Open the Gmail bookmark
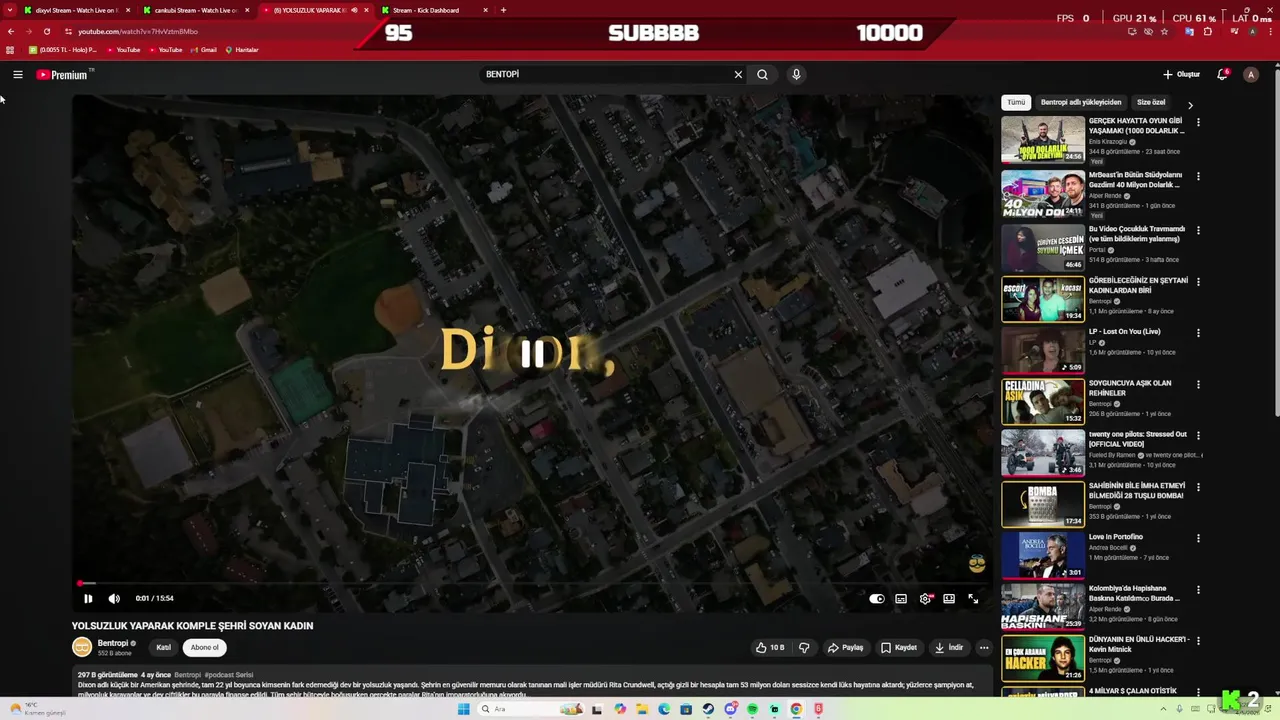Viewport: 1280px width, 720px height. [204, 50]
